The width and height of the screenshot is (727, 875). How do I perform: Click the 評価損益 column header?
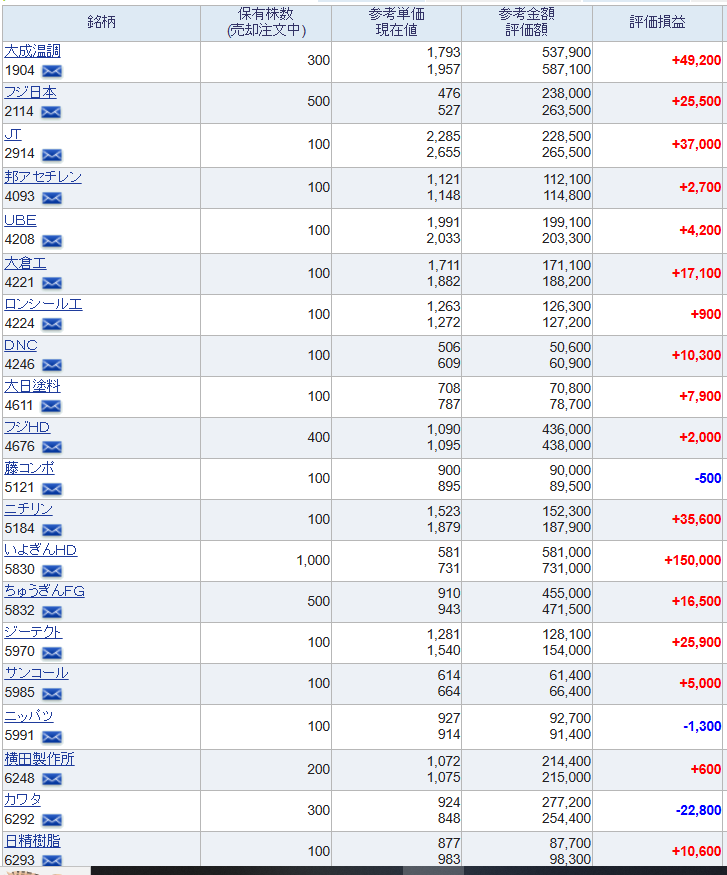657,22
